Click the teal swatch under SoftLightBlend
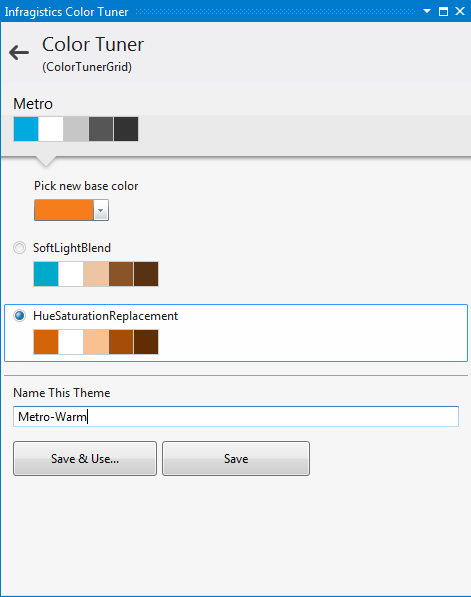Image resolution: width=471 pixels, height=597 pixels. 46,274
